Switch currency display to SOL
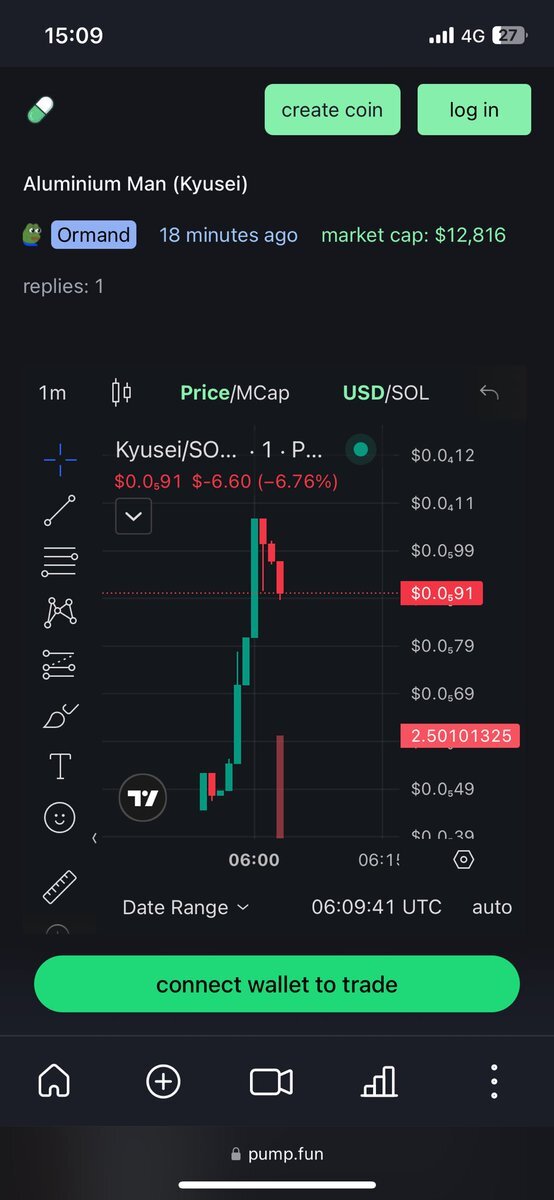This screenshot has height=1200, width=554. coord(410,393)
